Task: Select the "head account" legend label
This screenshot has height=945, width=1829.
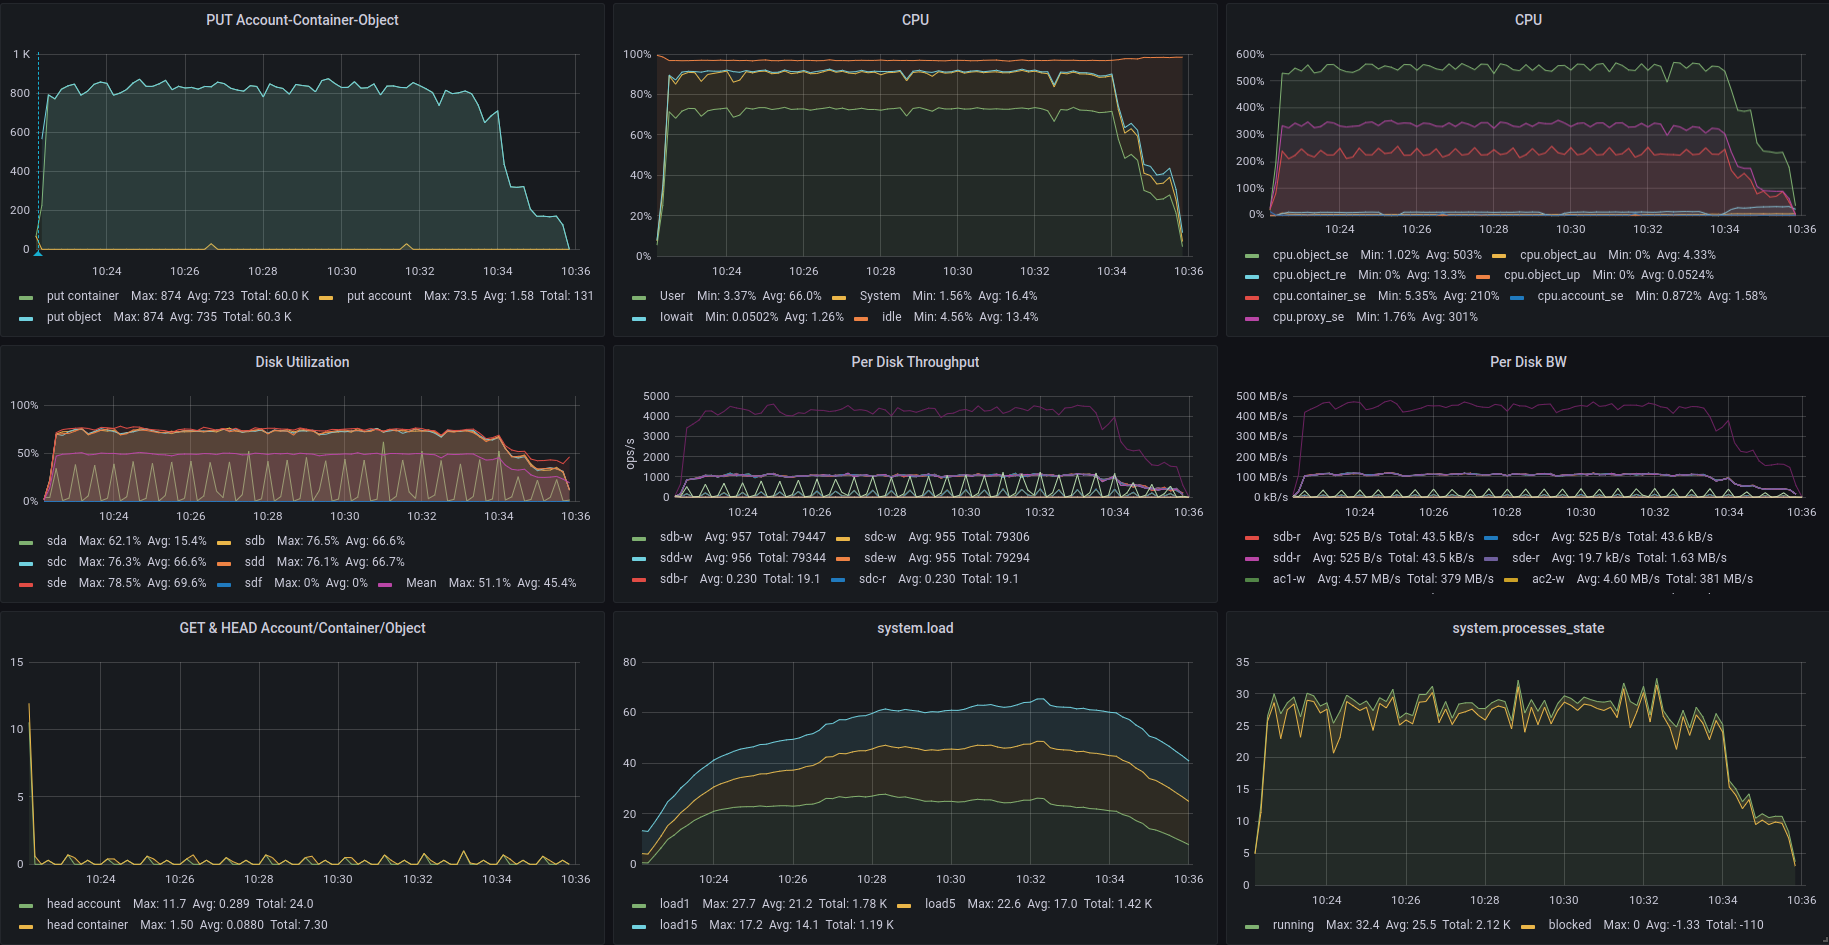Action: [83, 904]
